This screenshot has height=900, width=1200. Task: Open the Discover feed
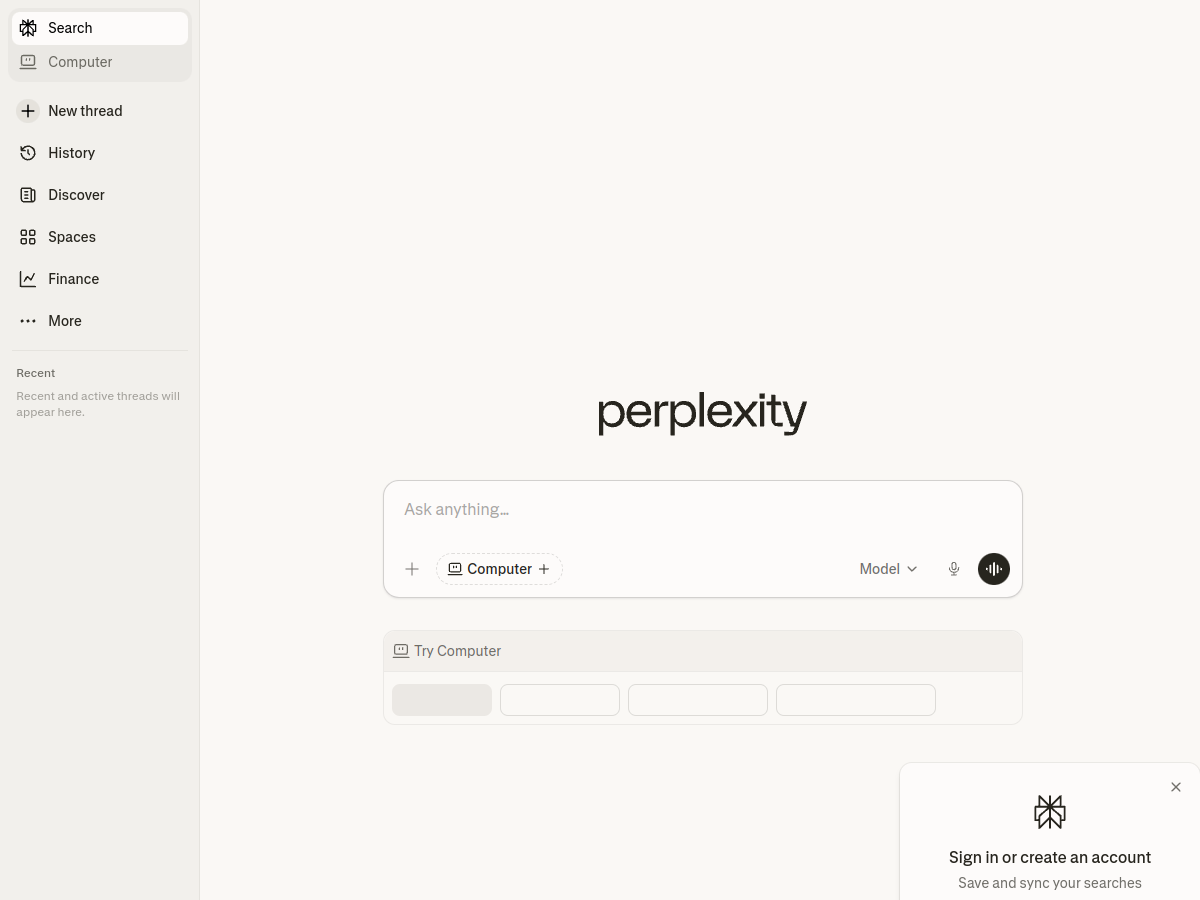(74, 194)
